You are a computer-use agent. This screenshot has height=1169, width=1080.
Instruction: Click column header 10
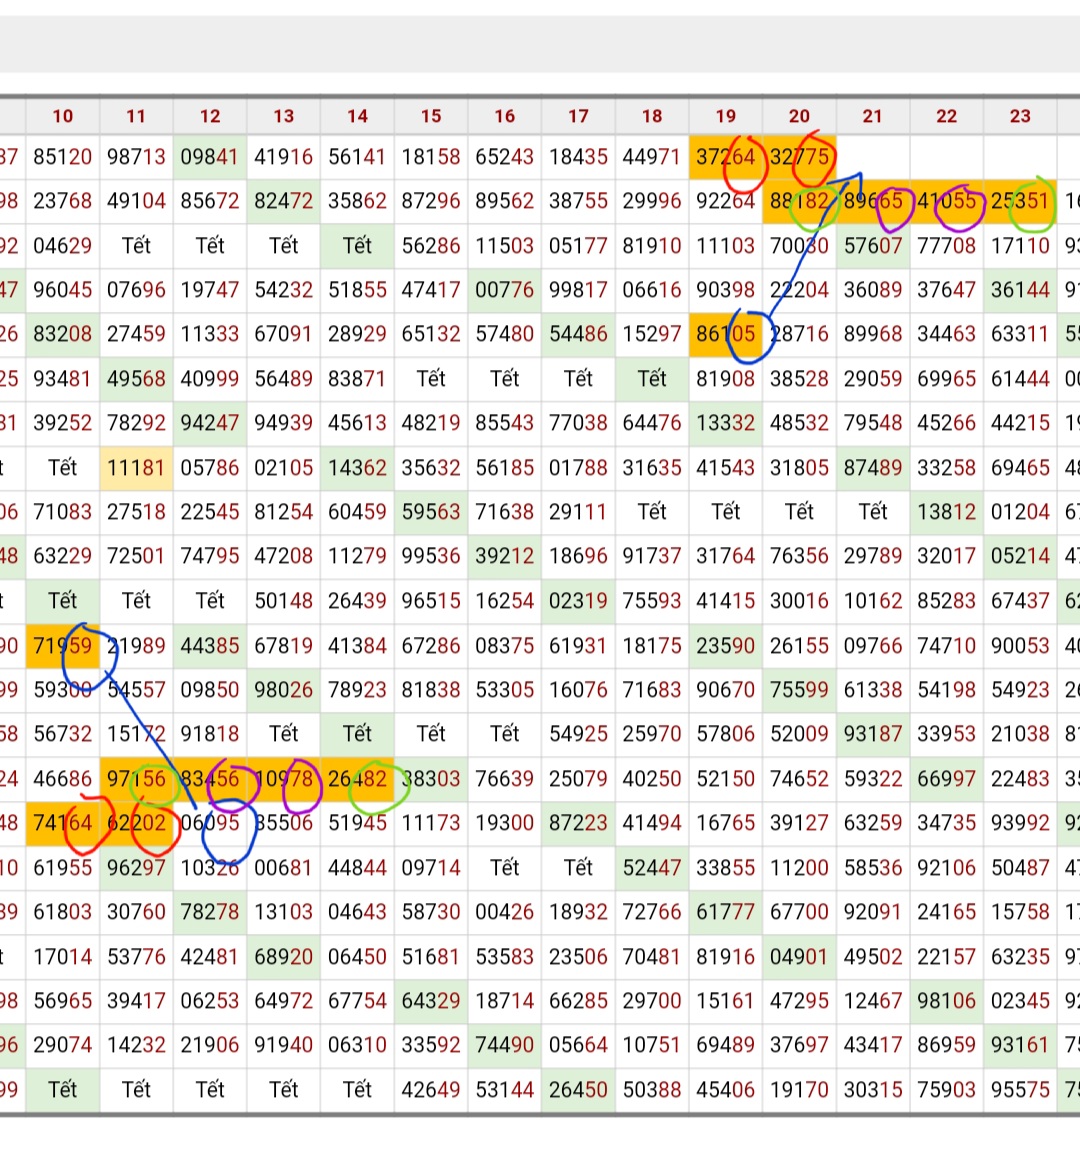click(x=63, y=116)
